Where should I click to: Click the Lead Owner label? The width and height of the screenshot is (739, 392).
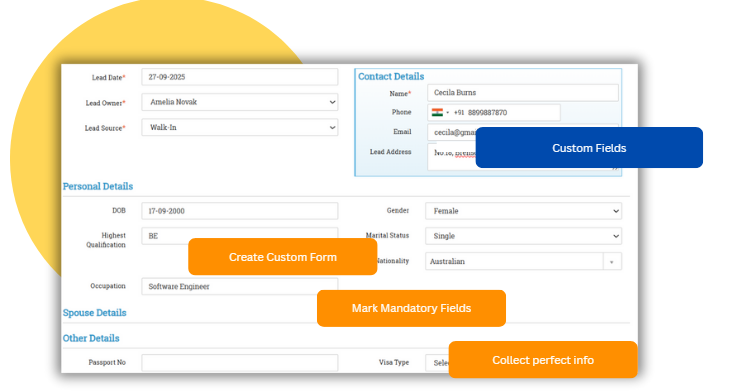pos(106,103)
